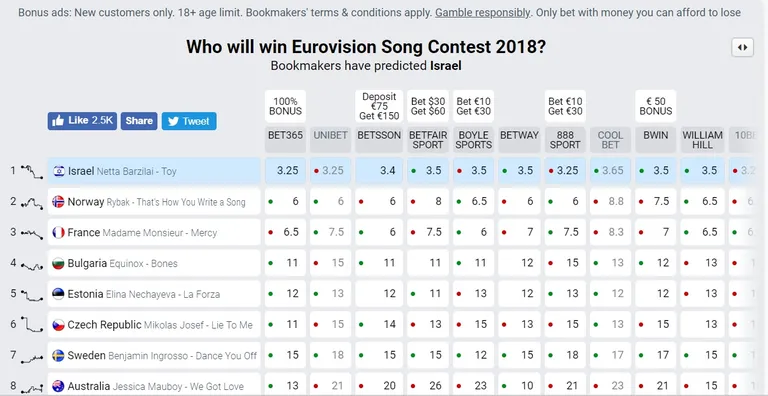Click the Twitter Tweet bird button

tap(189, 121)
